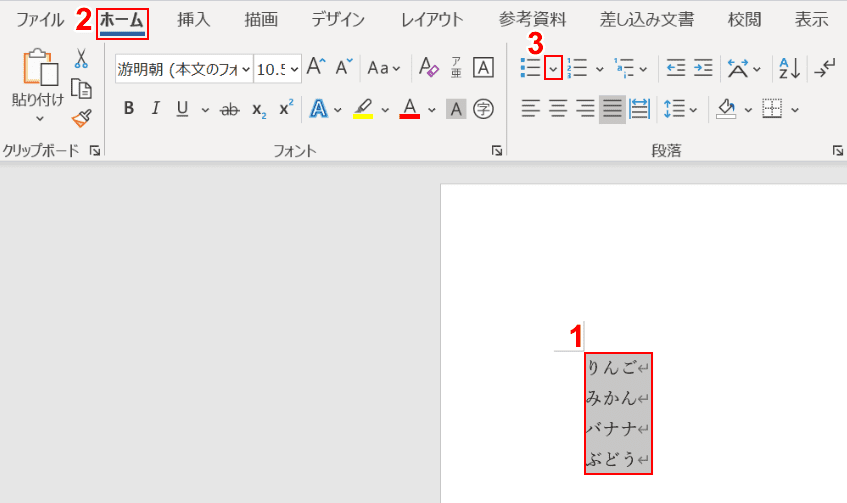Switch to the デザイン tab

pyautogui.click(x=338, y=20)
